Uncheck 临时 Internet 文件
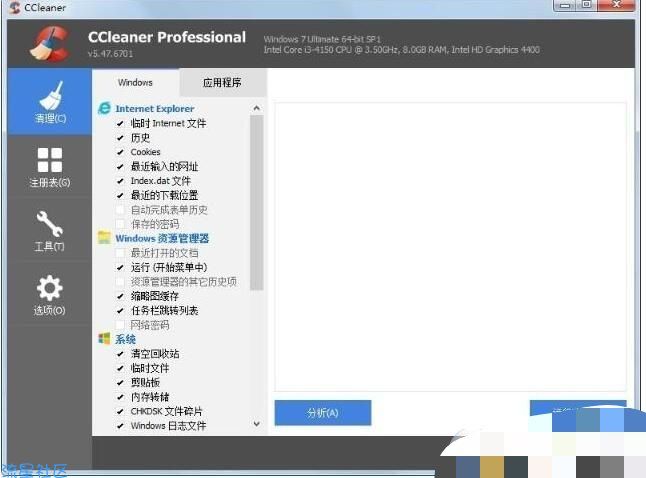The width and height of the screenshot is (646, 478). tap(120, 123)
